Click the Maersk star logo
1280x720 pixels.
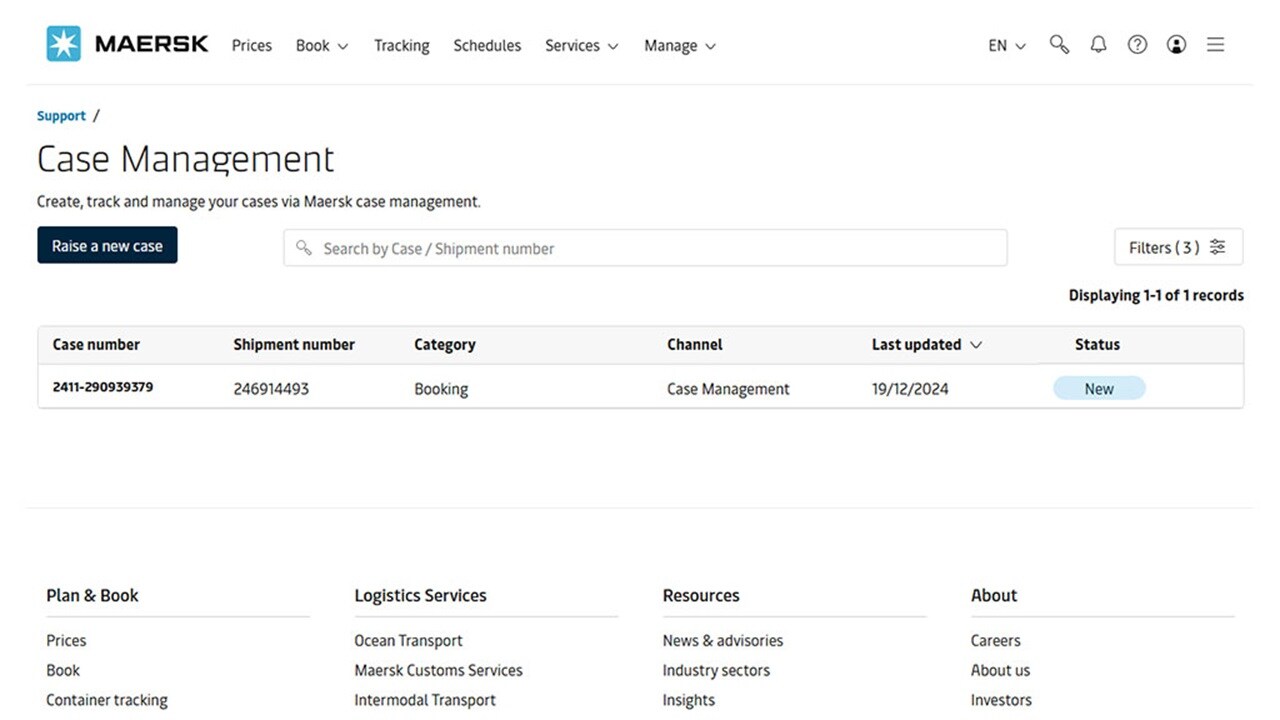[63, 44]
